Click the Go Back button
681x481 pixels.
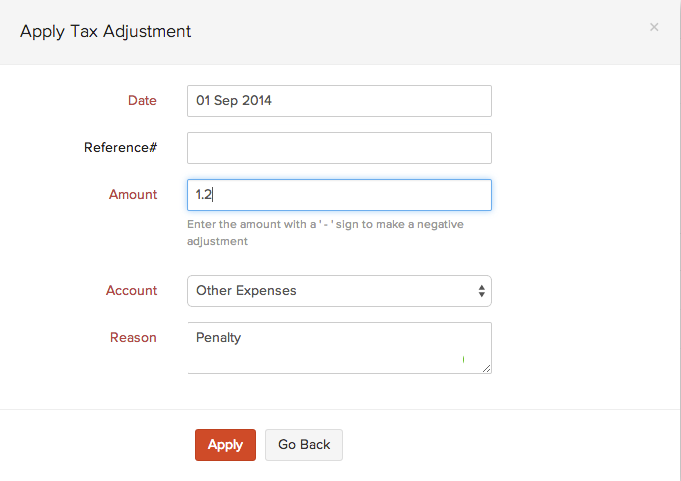click(304, 445)
